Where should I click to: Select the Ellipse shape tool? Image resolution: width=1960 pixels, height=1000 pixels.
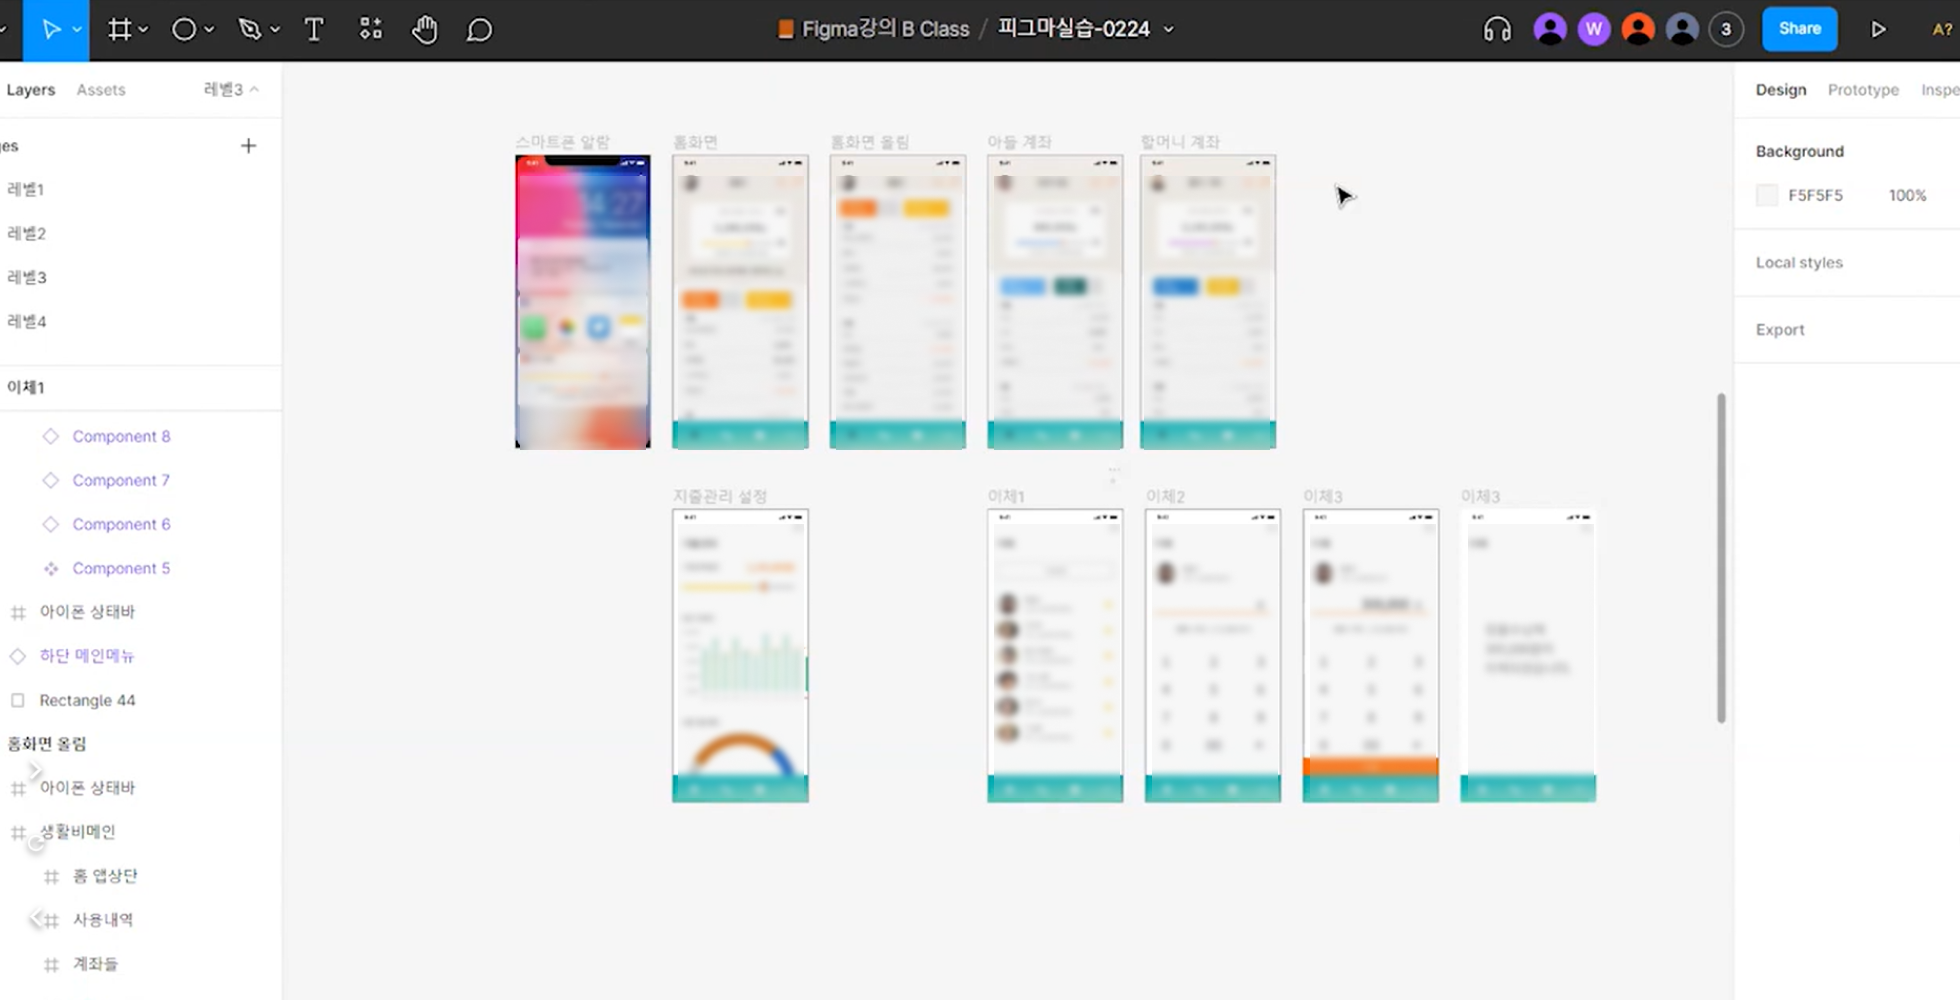pos(183,30)
